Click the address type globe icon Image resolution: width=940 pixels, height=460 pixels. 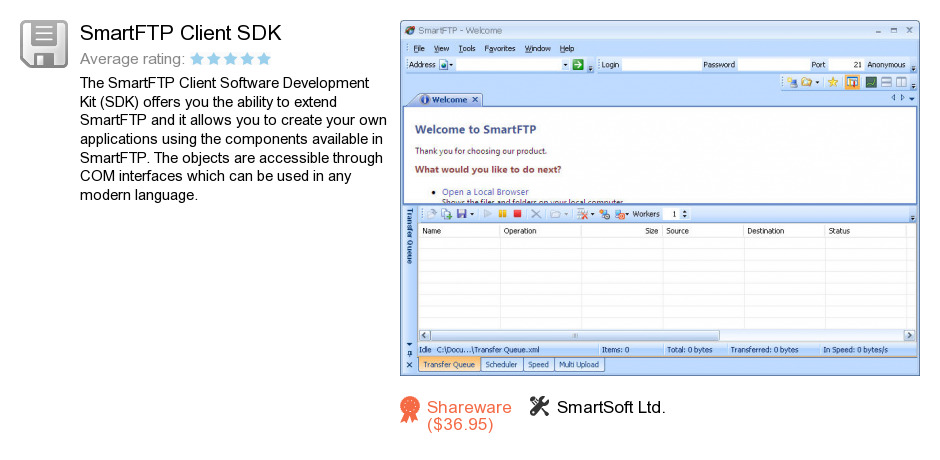(443, 65)
